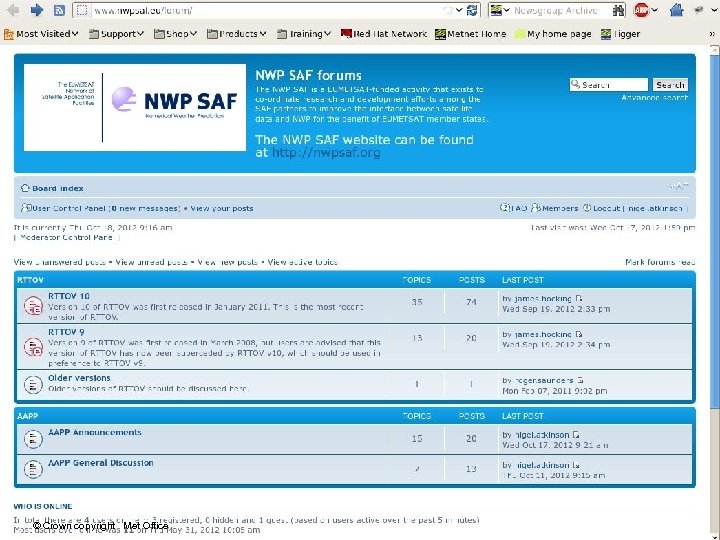View latest post icon by roger.saunders

pyautogui.click(x=580, y=380)
